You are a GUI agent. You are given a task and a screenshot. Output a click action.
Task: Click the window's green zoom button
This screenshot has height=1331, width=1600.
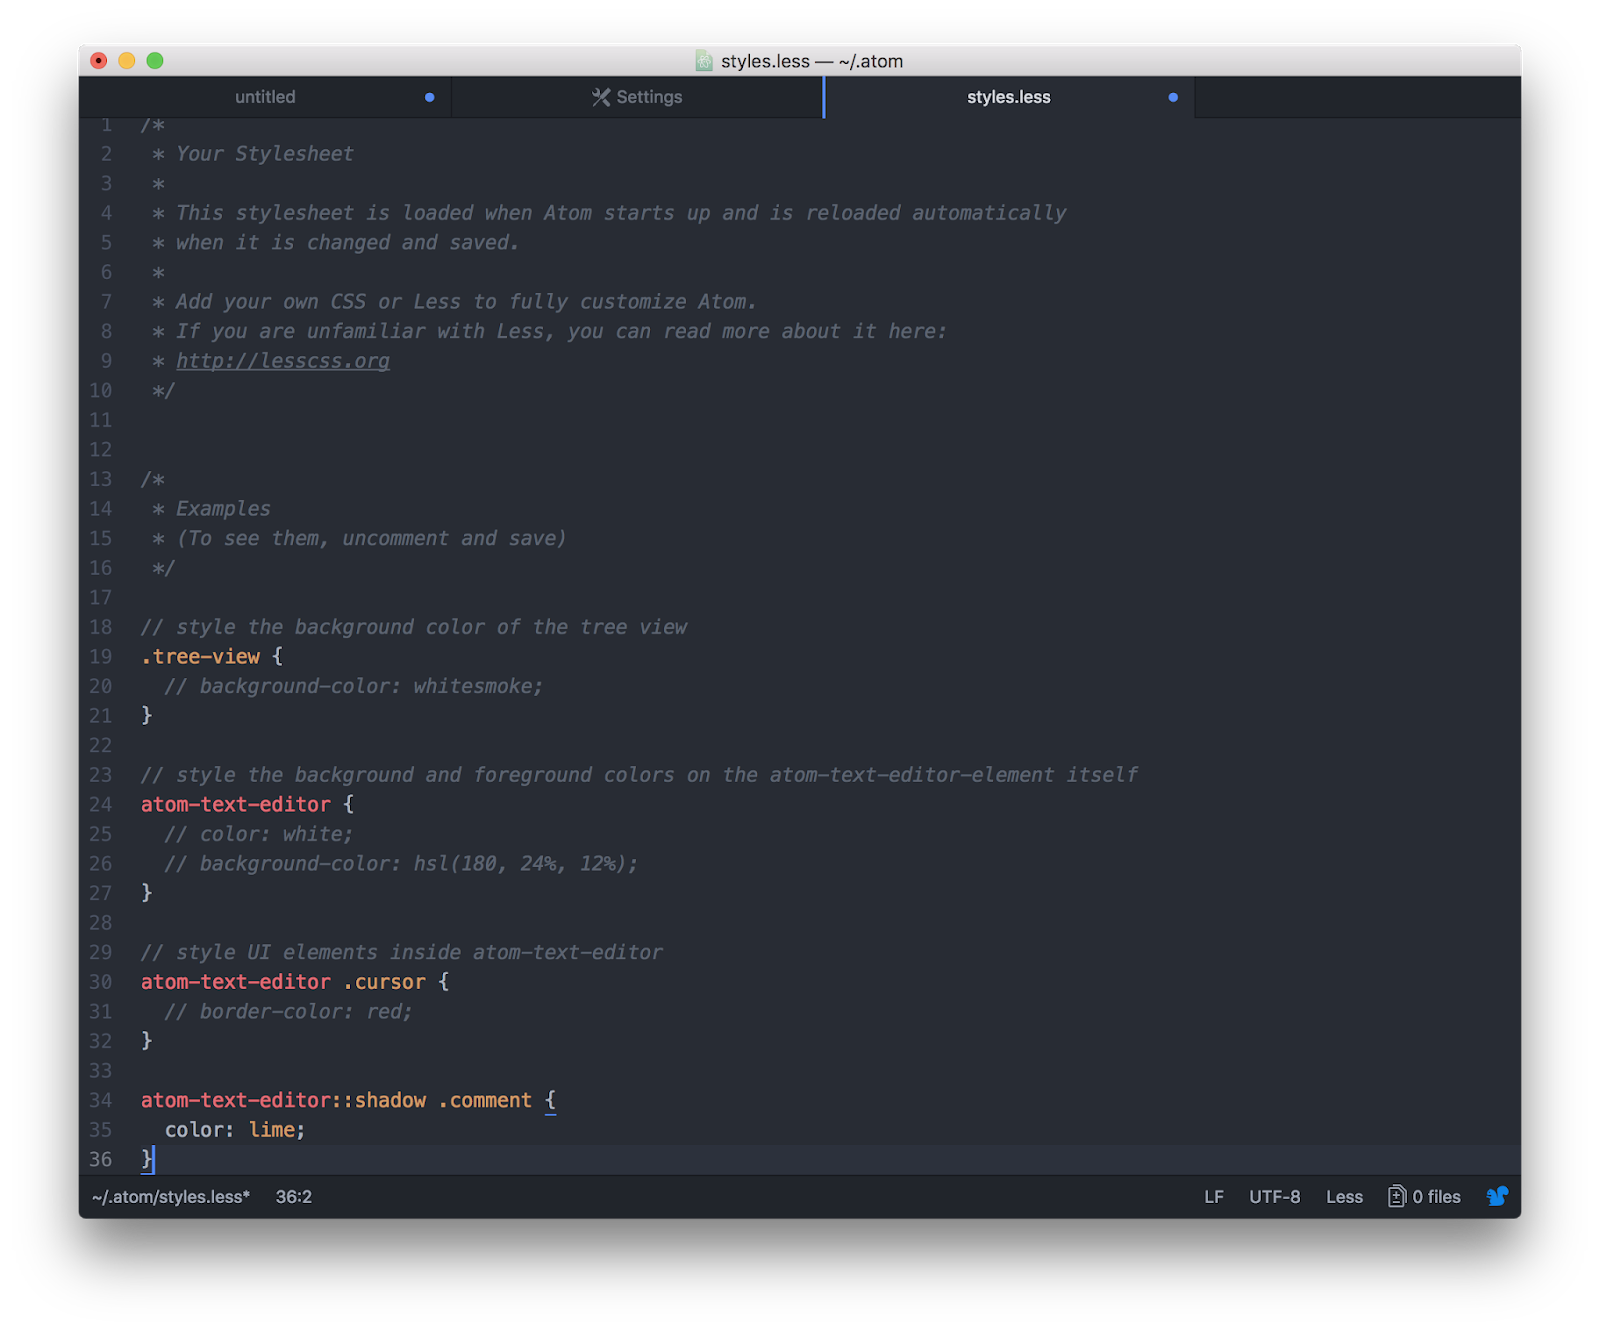[155, 61]
